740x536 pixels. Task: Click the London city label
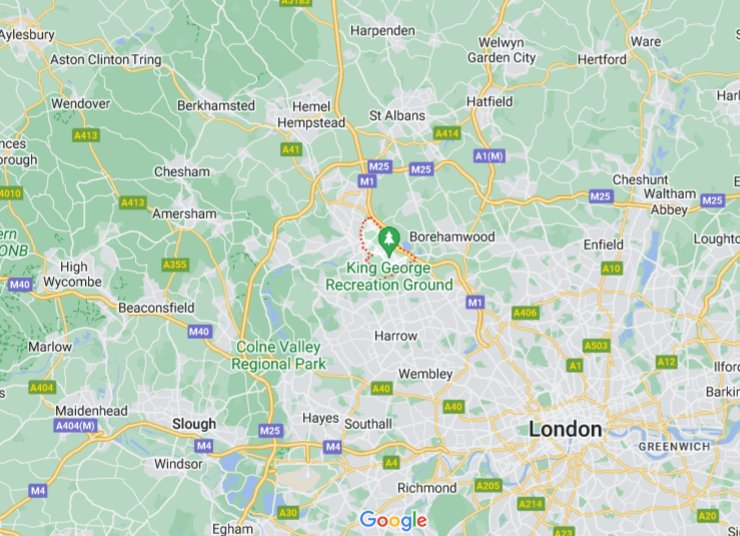pos(565,429)
